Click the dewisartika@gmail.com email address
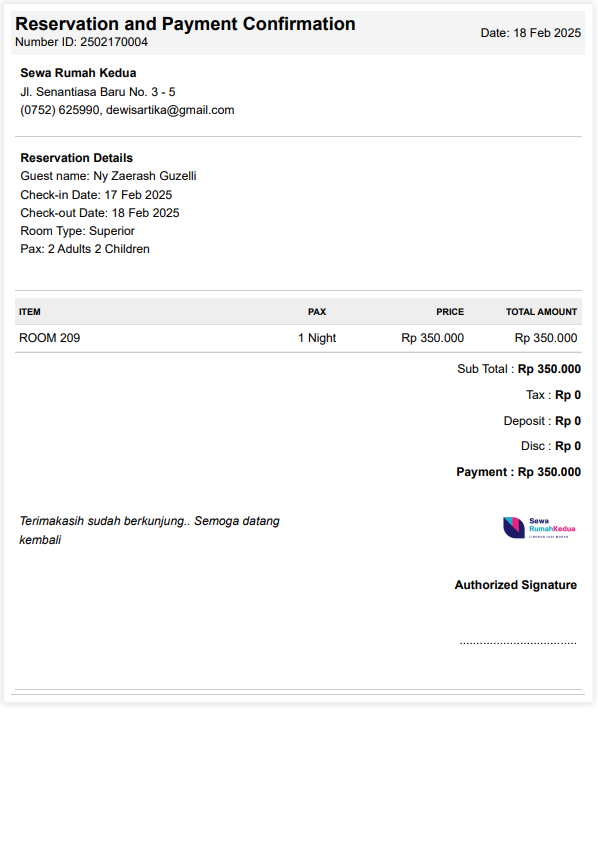This screenshot has width=598, height=845. (170, 110)
